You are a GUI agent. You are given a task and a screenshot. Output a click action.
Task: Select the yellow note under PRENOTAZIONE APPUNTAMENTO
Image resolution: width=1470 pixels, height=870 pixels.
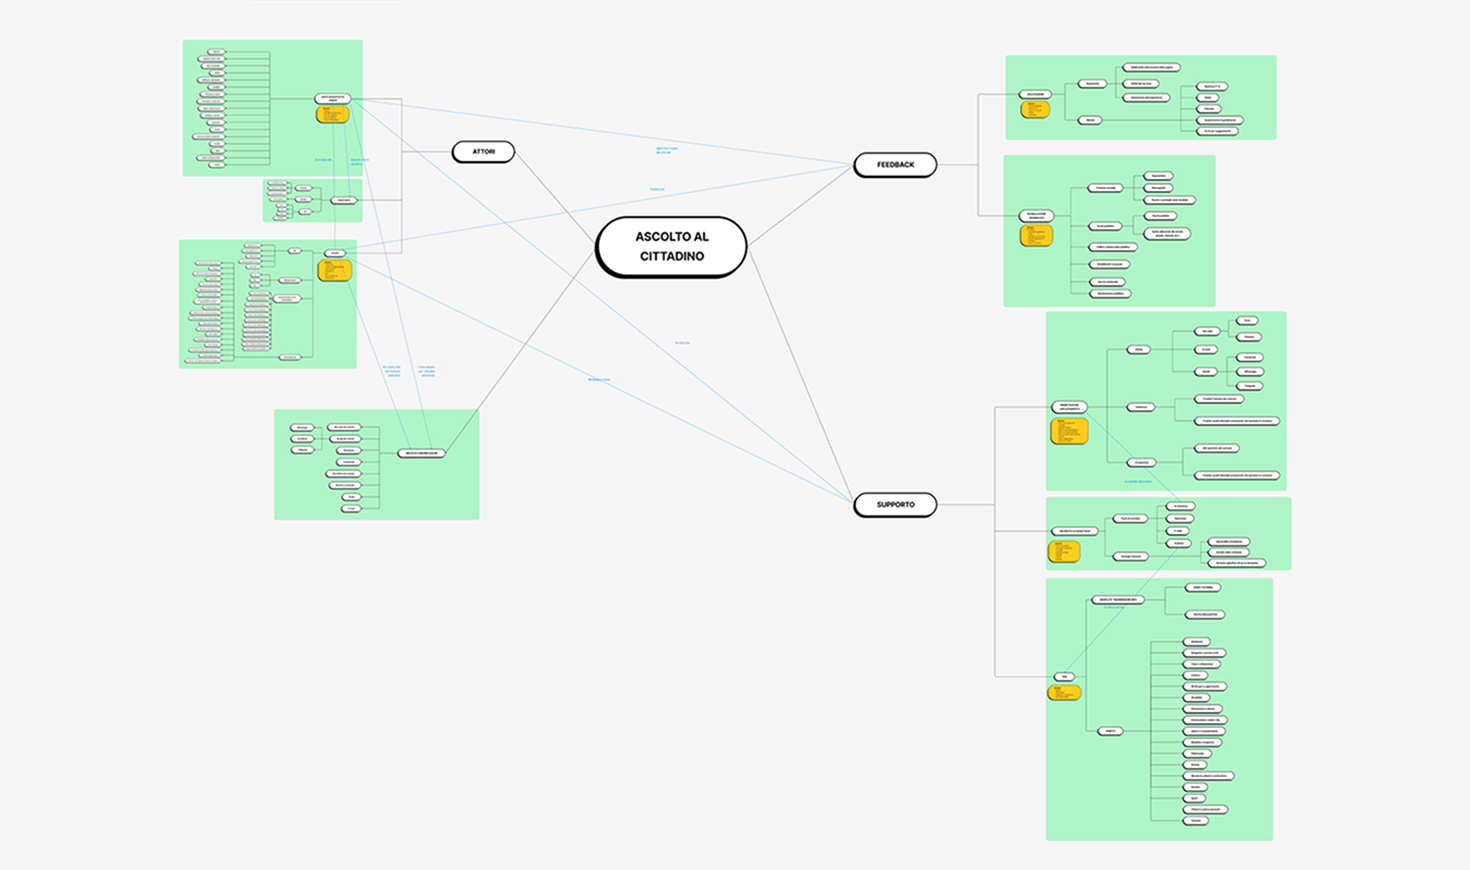(x=1069, y=431)
